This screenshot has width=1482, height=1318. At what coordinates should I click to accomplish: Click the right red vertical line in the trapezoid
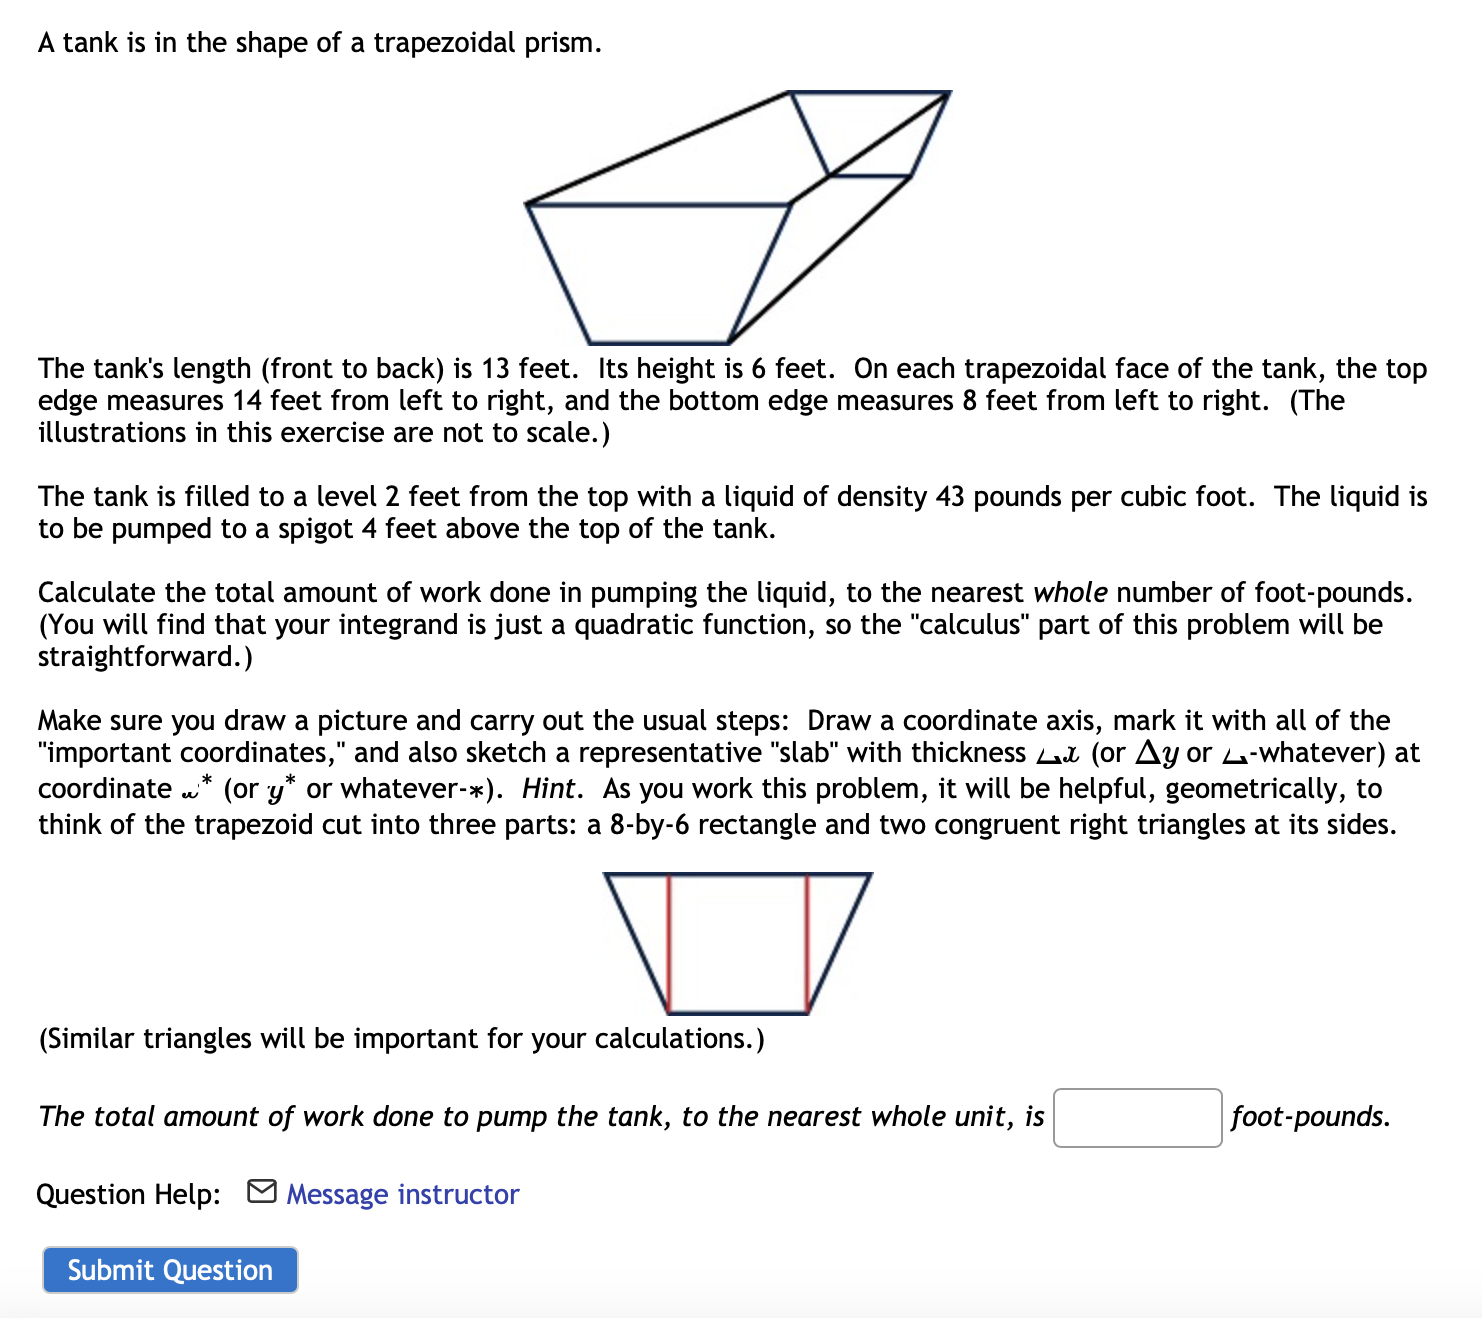click(808, 940)
